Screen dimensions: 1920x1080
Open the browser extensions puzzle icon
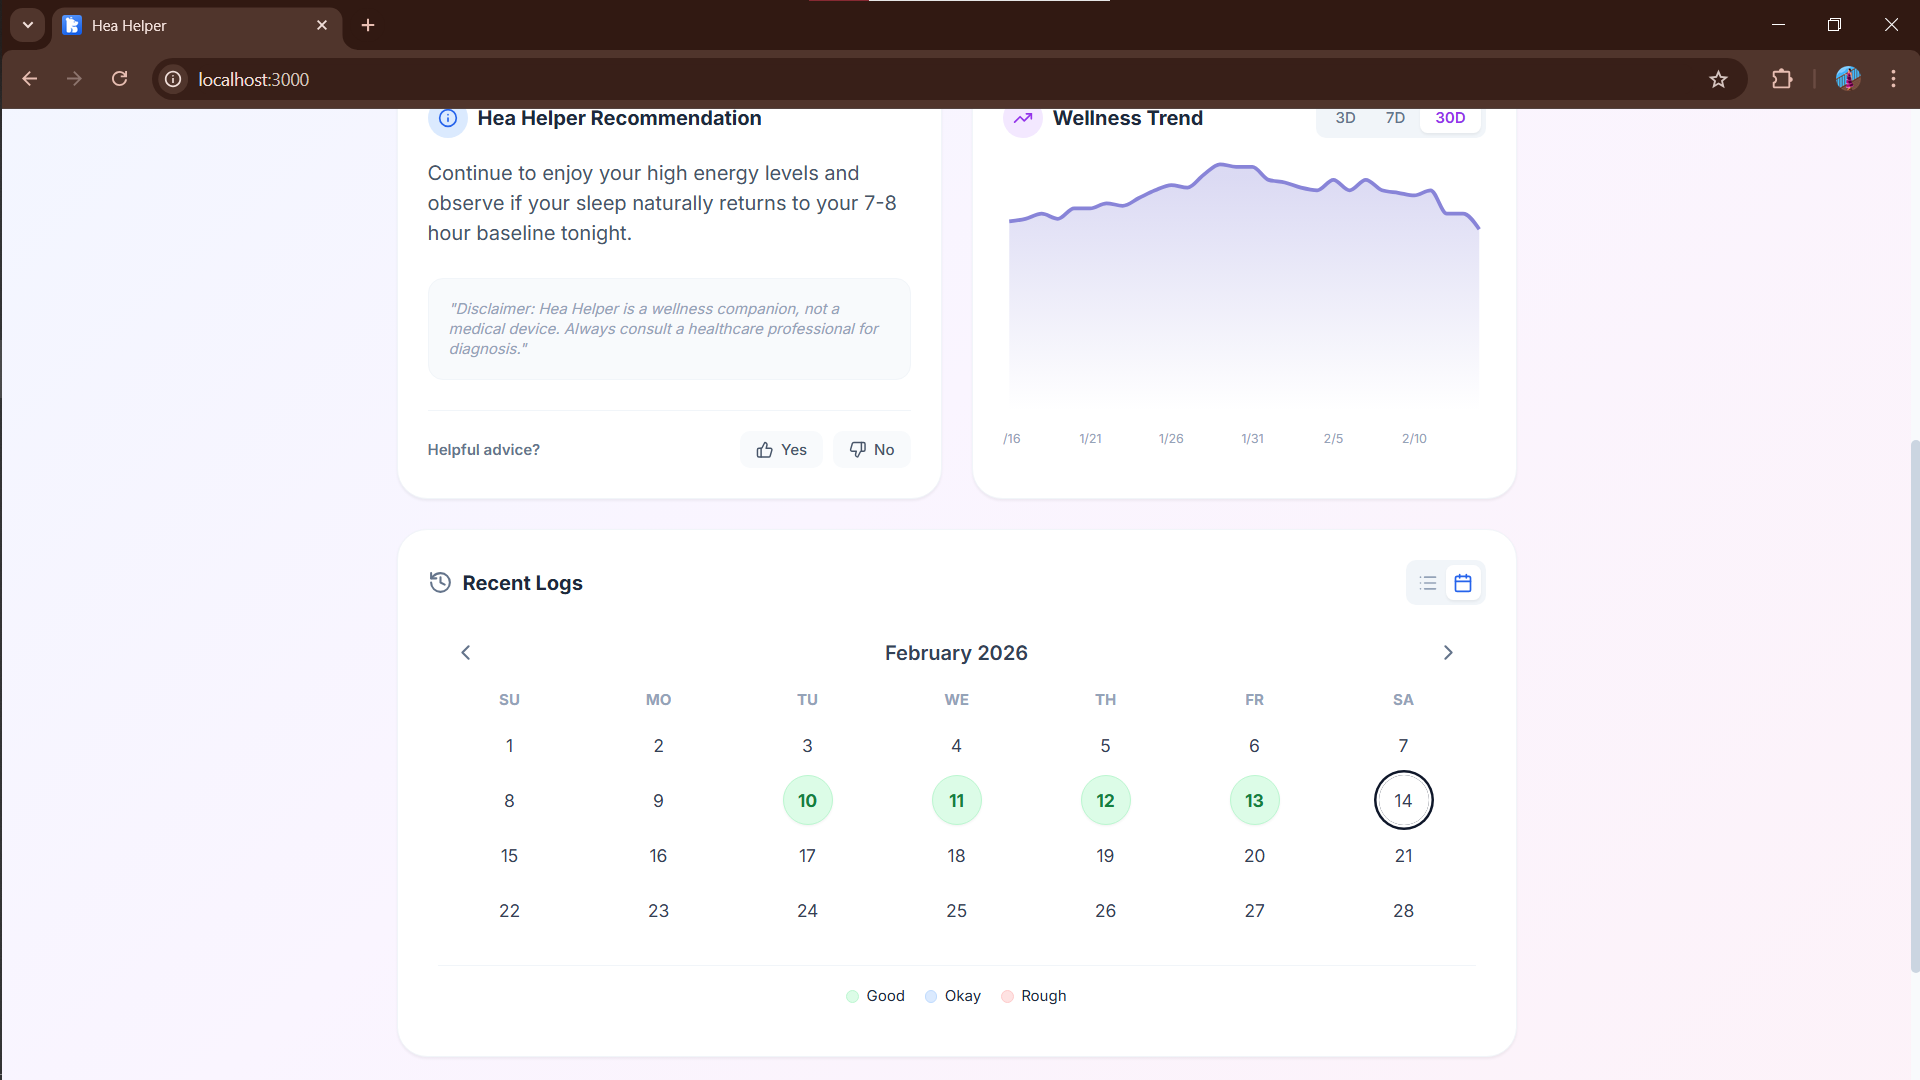coord(1782,79)
